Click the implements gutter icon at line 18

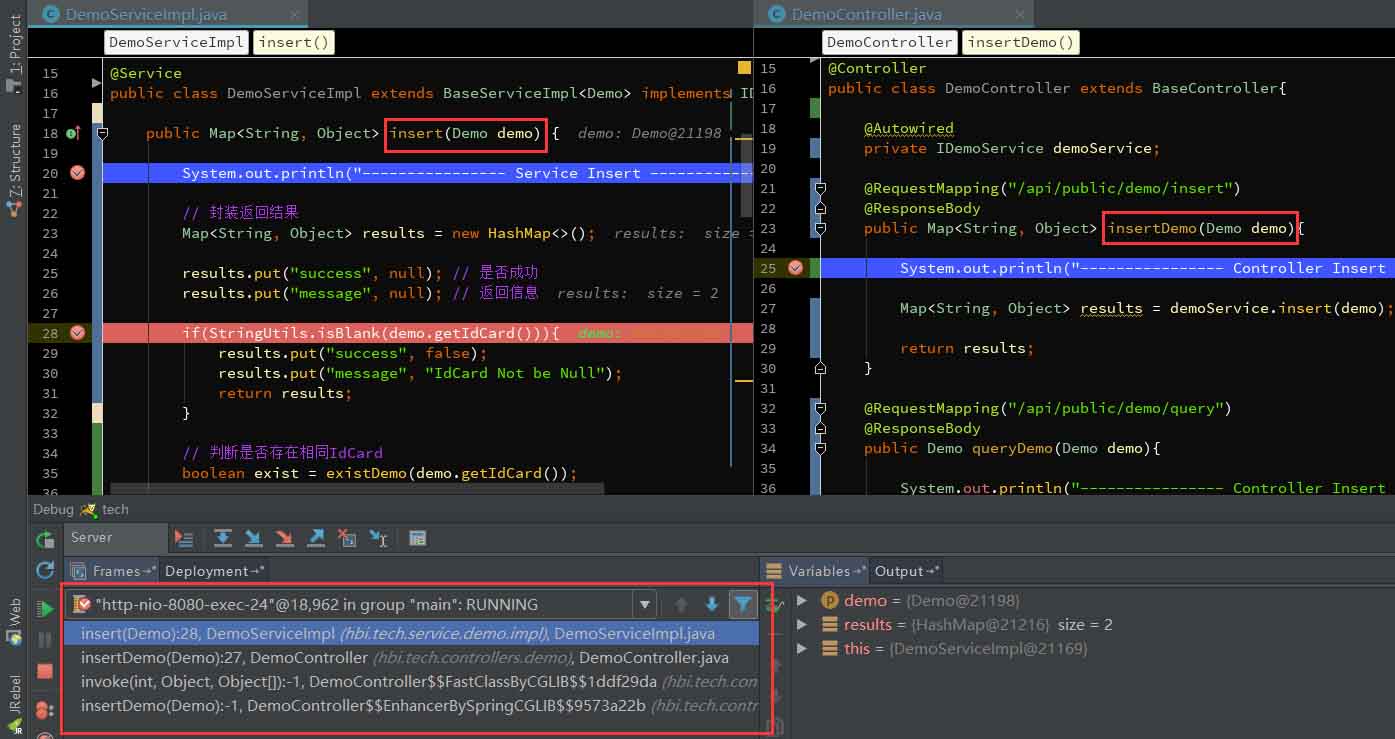[x=73, y=133]
